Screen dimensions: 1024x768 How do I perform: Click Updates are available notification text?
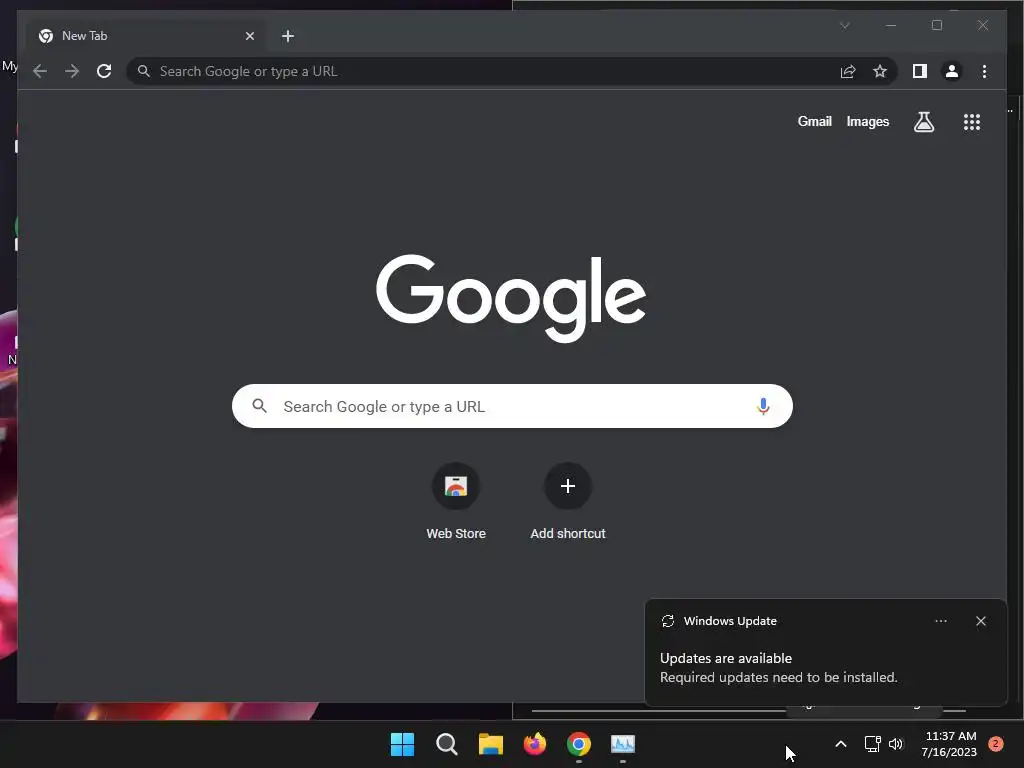point(726,658)
